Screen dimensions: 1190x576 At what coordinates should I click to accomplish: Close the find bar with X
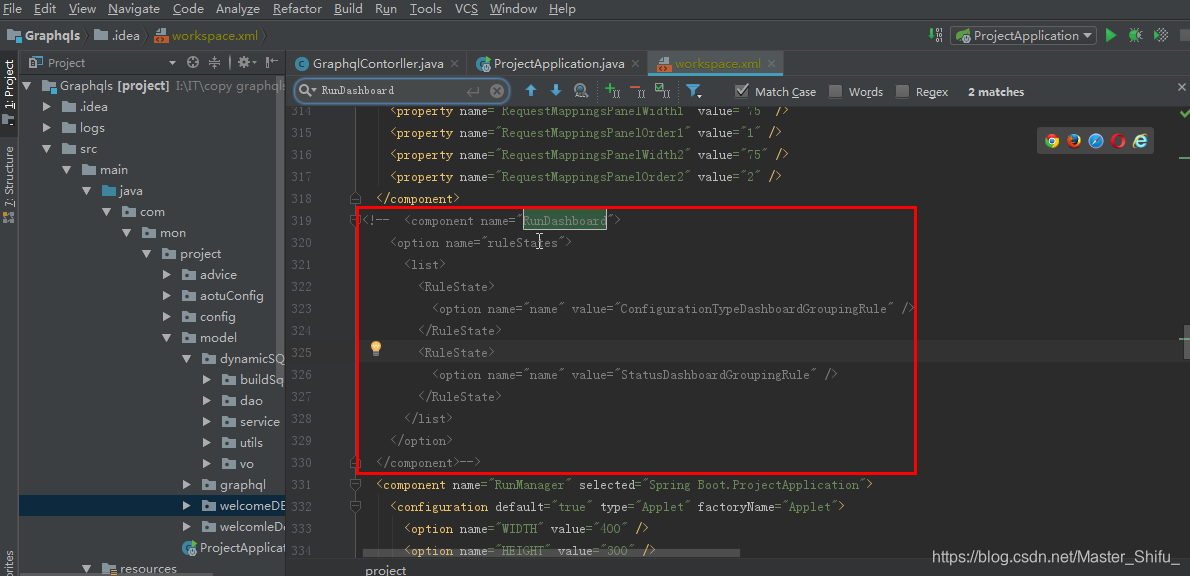click(1181, 88)
